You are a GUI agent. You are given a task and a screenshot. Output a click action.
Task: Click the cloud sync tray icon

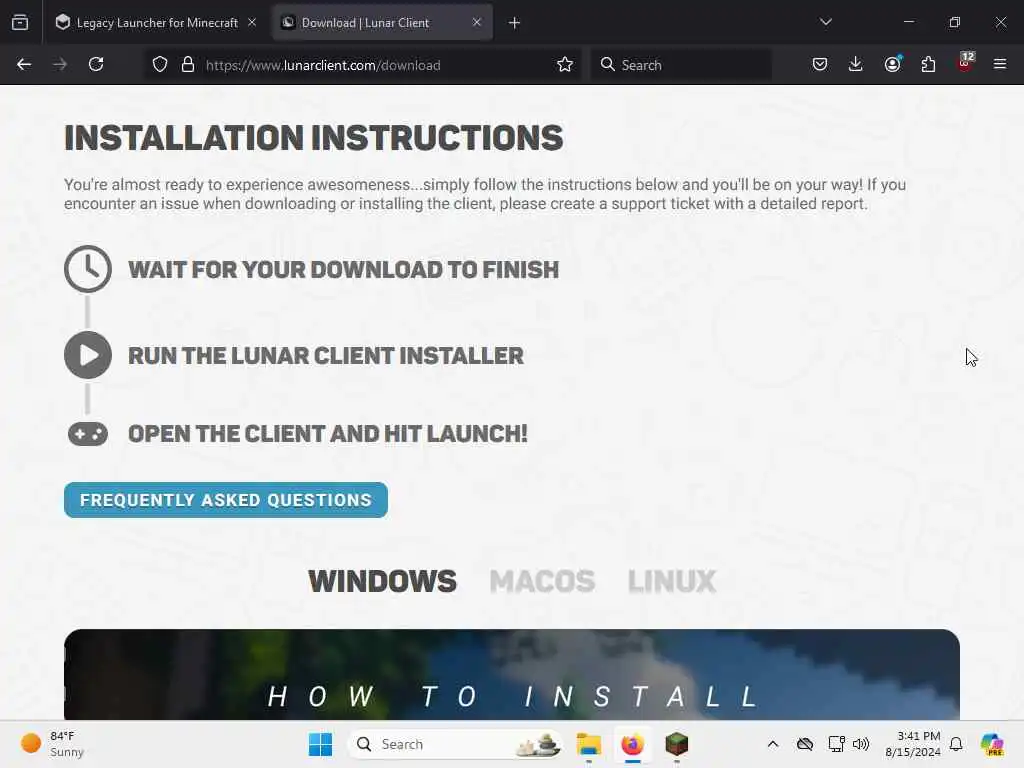pos(805,744)
